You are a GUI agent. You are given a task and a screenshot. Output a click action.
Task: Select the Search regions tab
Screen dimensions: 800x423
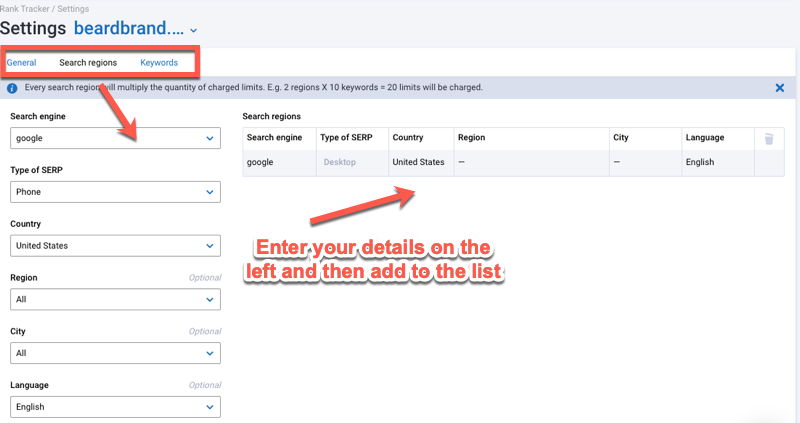click(88, 63)
